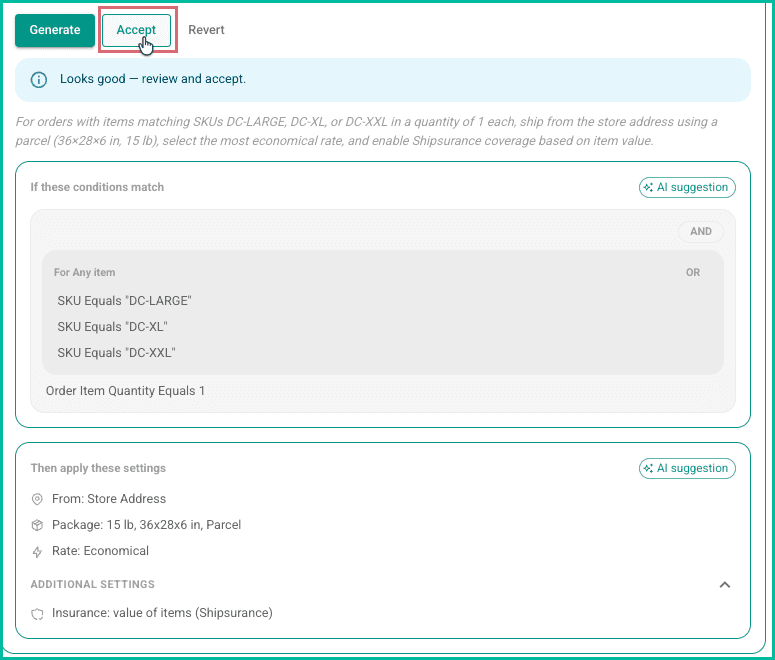Click the 'For Any item' label
This screenshot has height=660, width=775.
pos(85,272)
